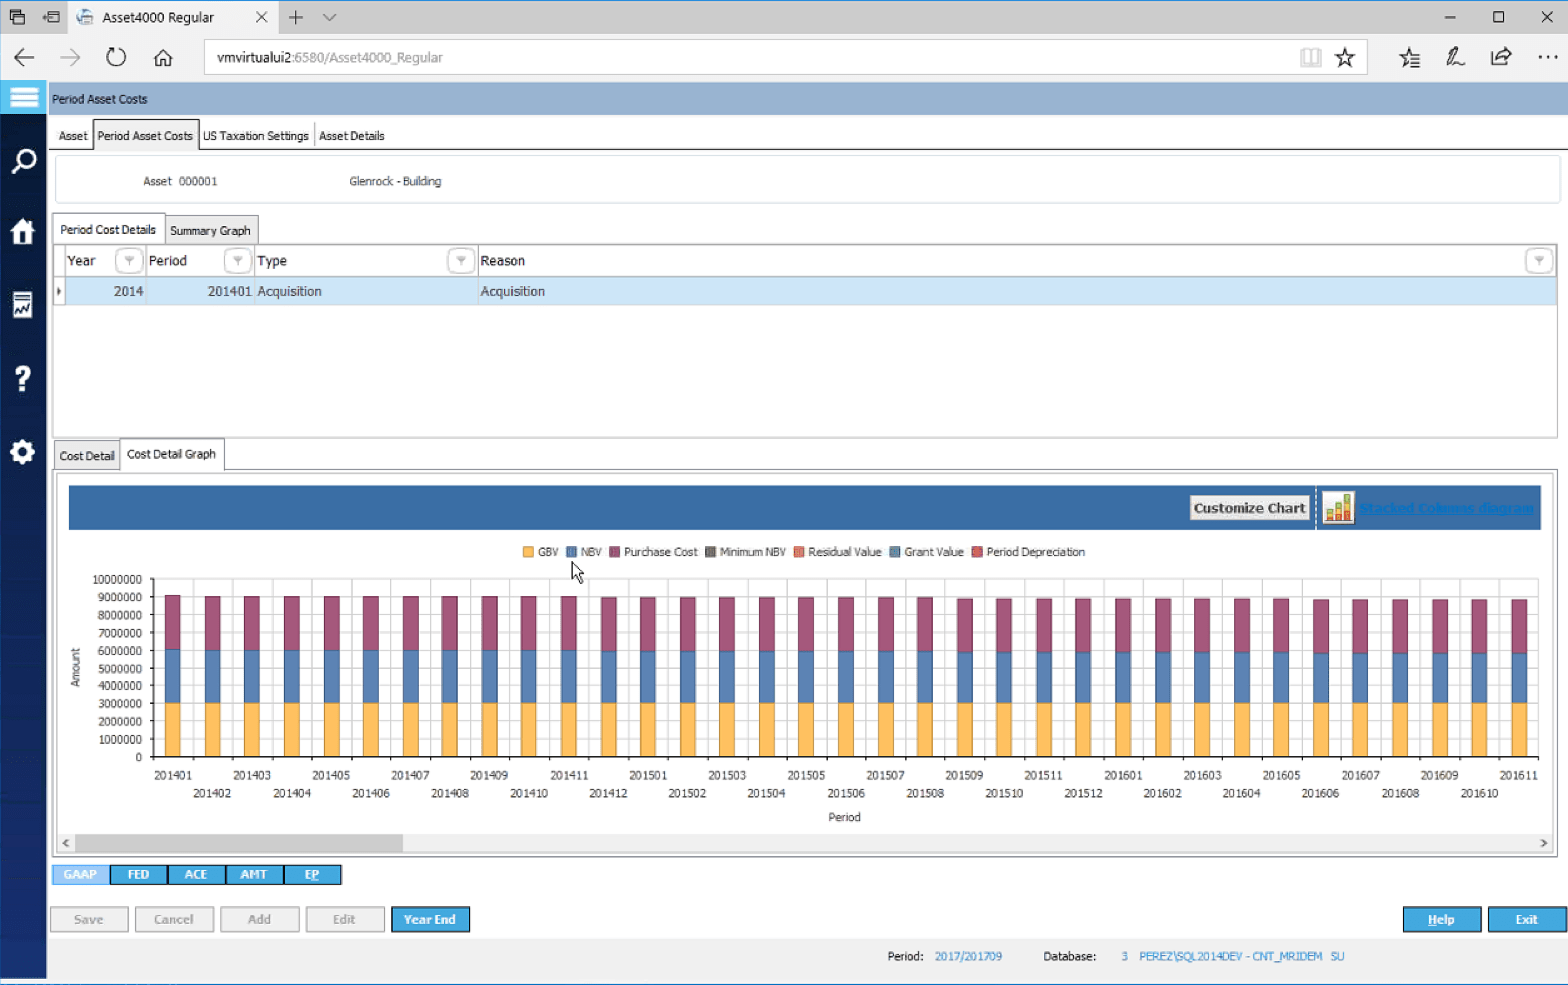Click the Help button
Viewport: 1568px width, 985px height.
[x=1441, y=919]
